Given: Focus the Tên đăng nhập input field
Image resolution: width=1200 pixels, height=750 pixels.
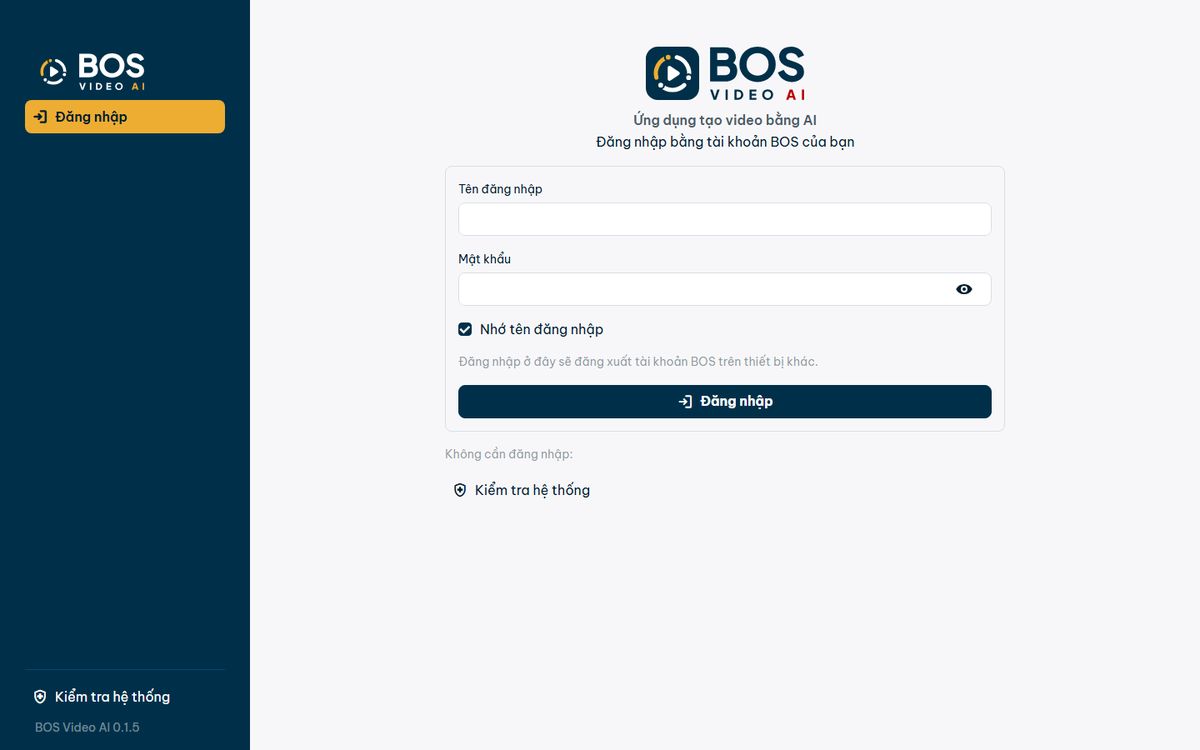Looking at the screenshot, I should 725,219.
